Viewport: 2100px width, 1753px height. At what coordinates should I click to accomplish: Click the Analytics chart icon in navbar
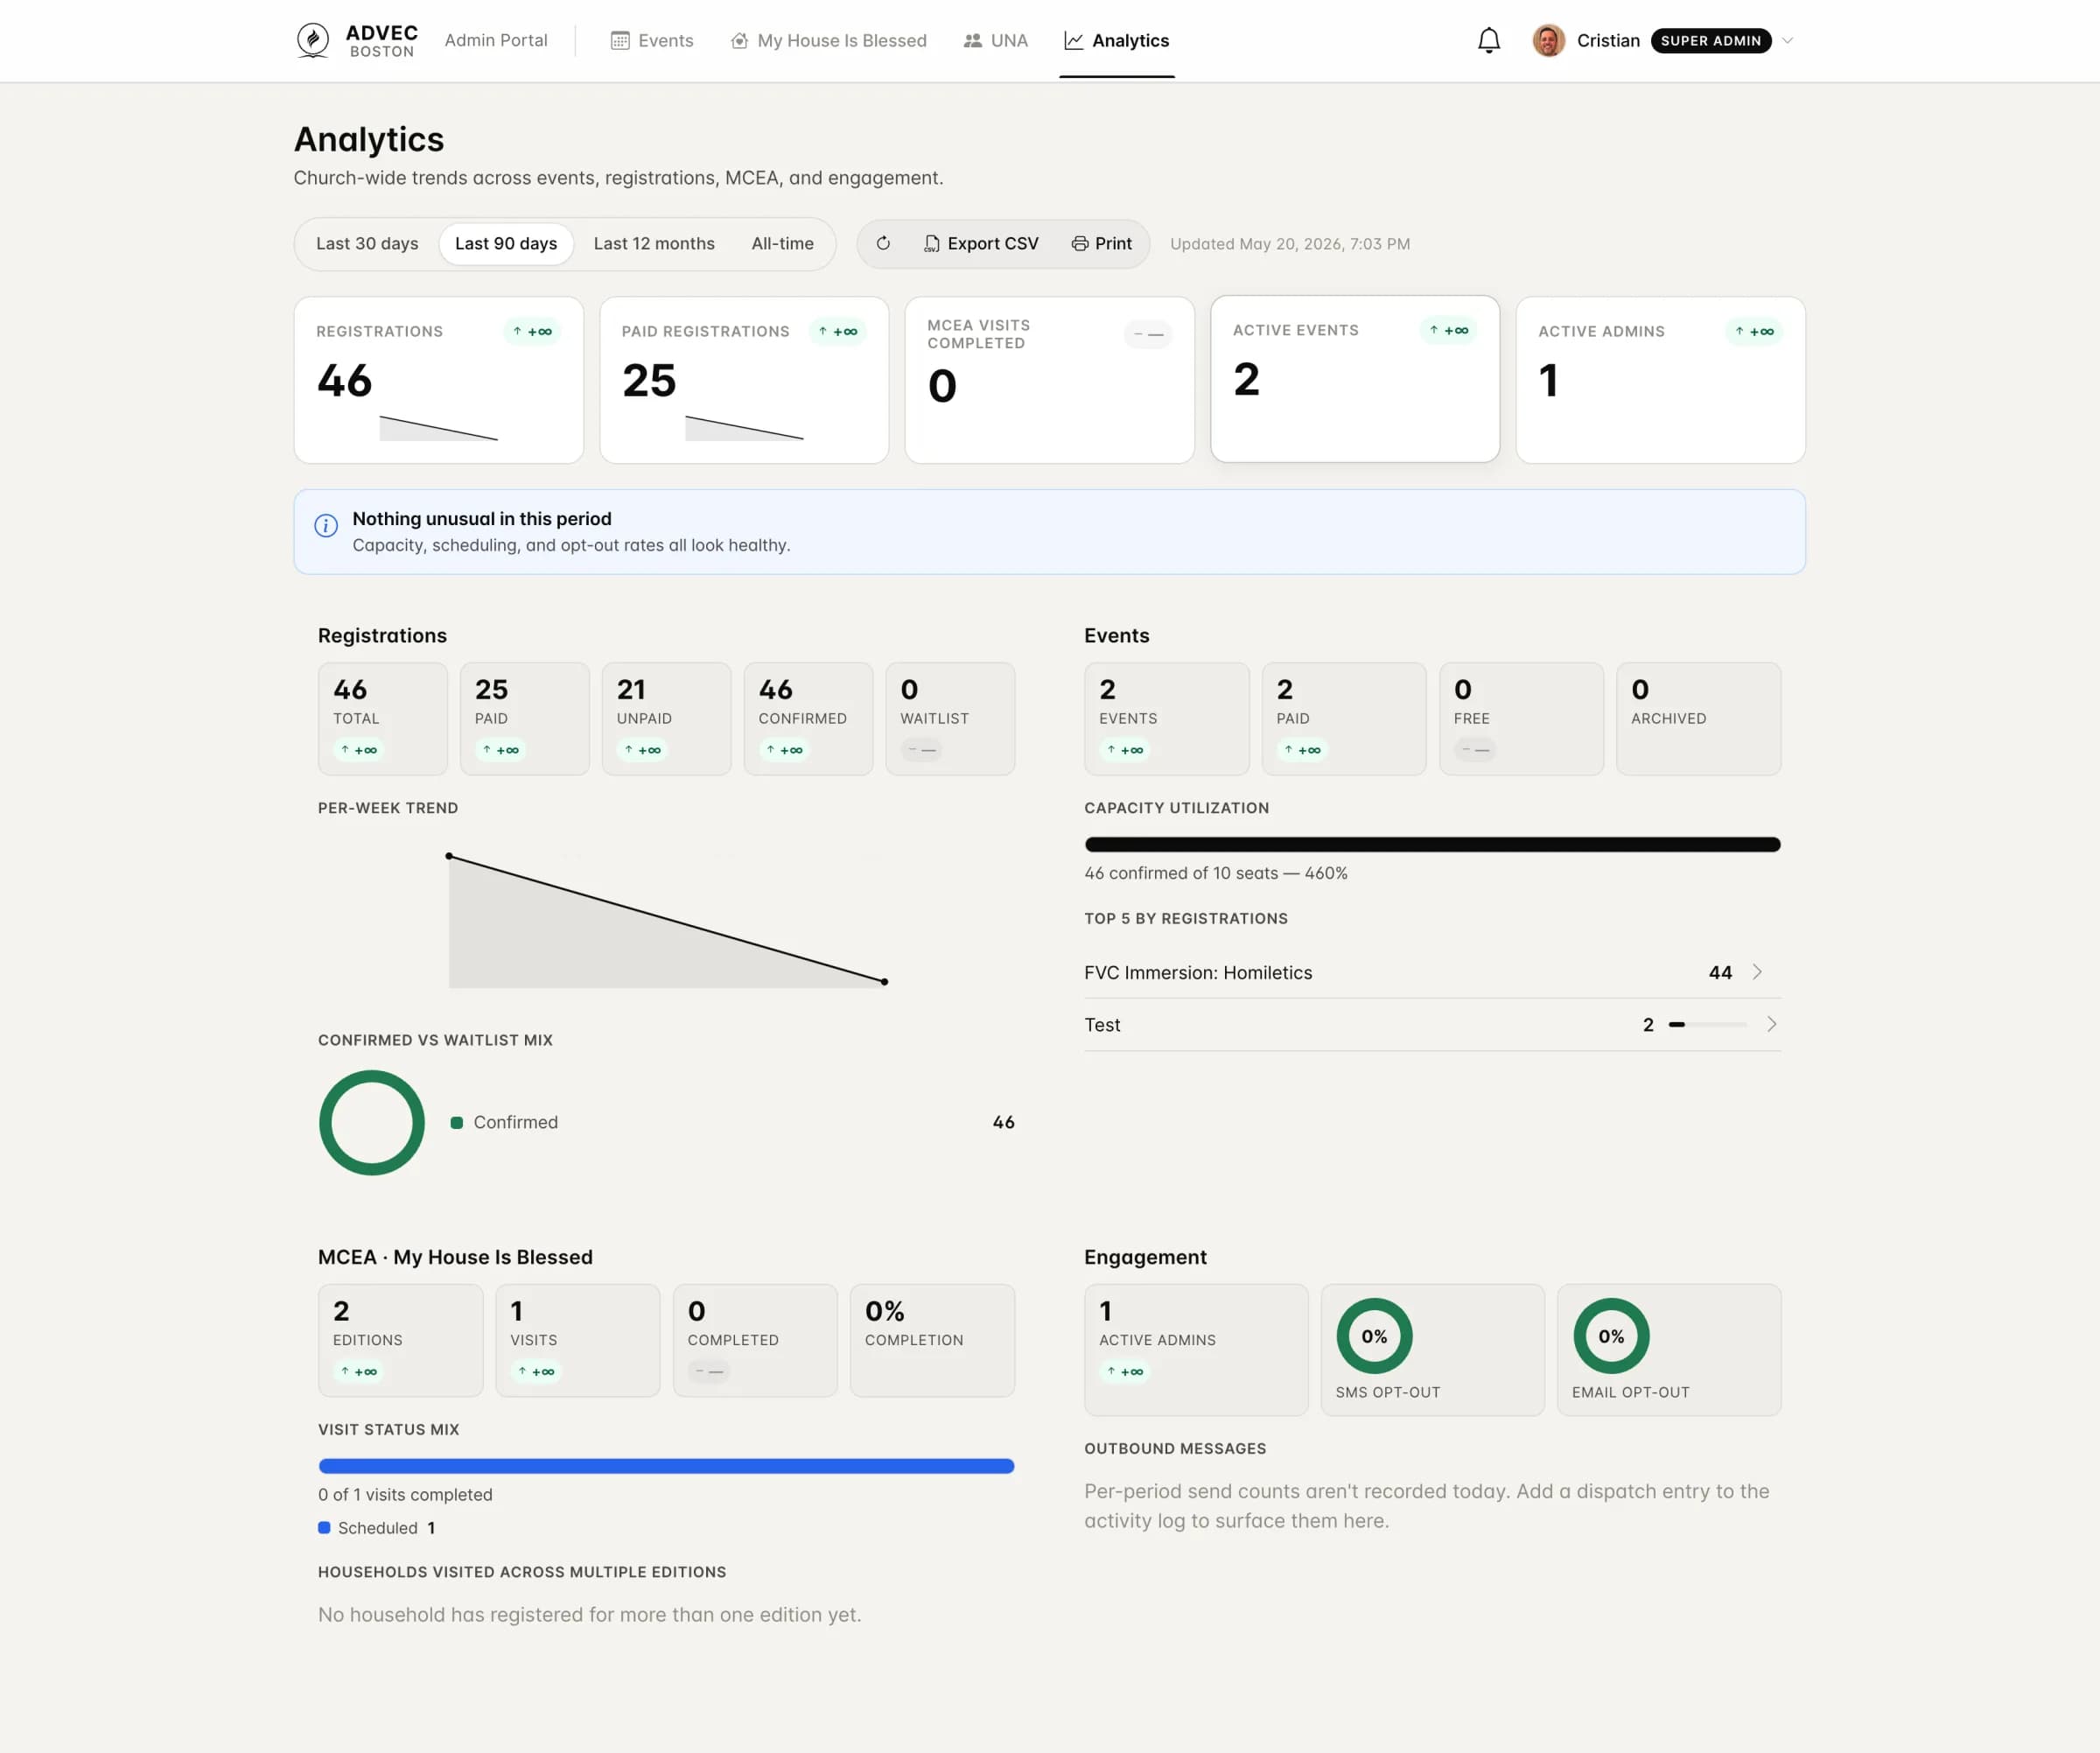(x=1073, y=40)
